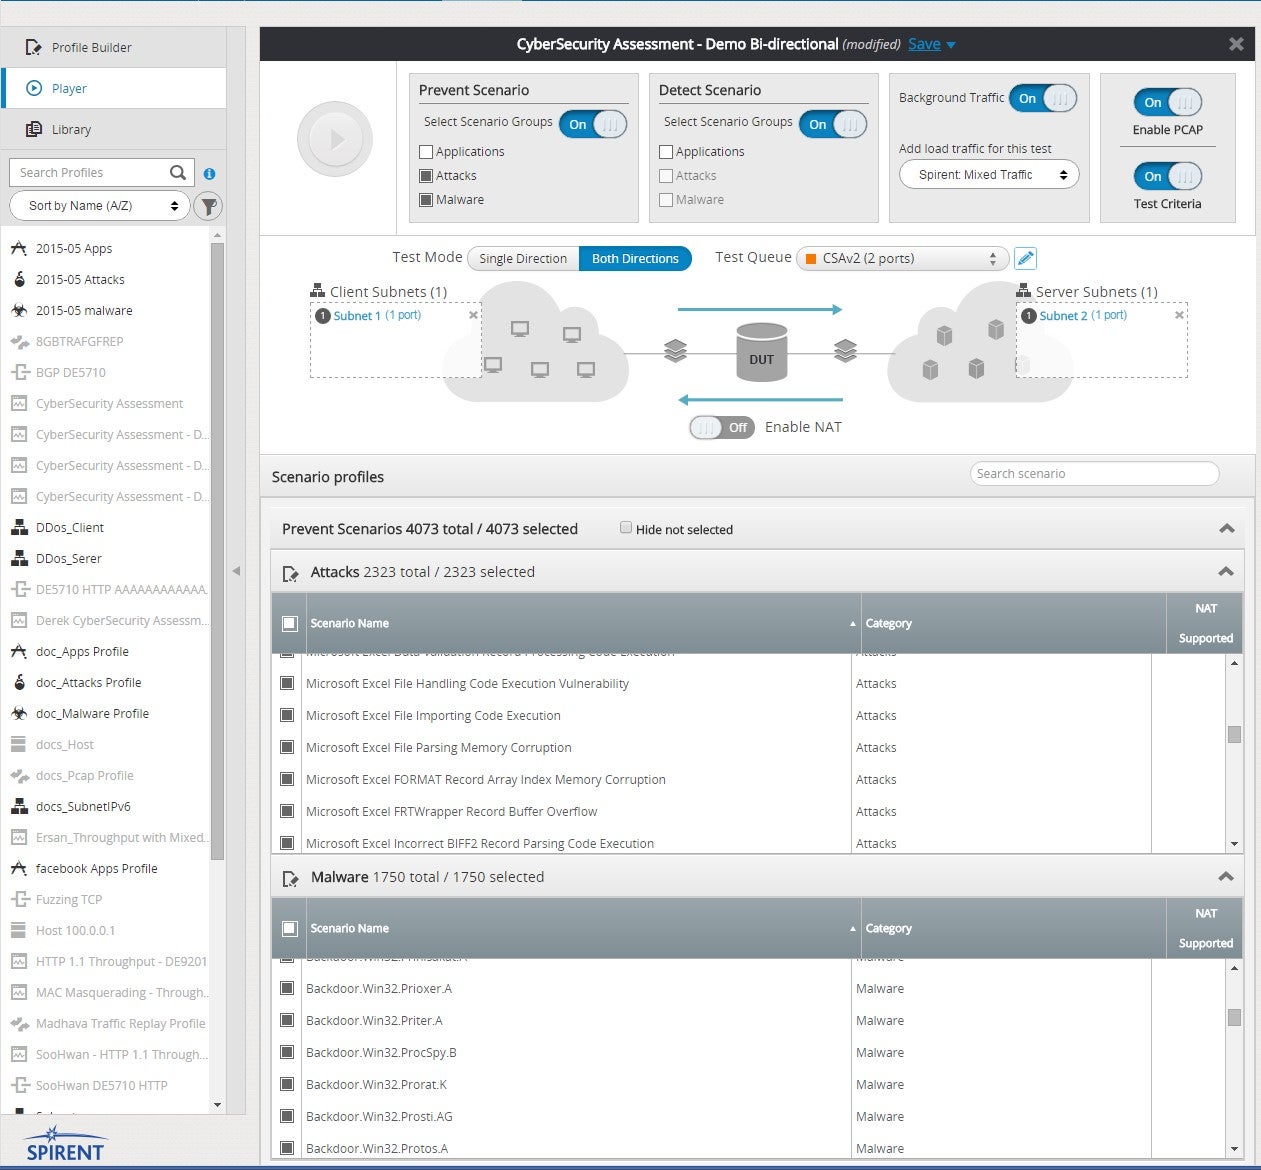
Task: Open Test Queue CSAv2 dropdown
Action: pos(902,258)
